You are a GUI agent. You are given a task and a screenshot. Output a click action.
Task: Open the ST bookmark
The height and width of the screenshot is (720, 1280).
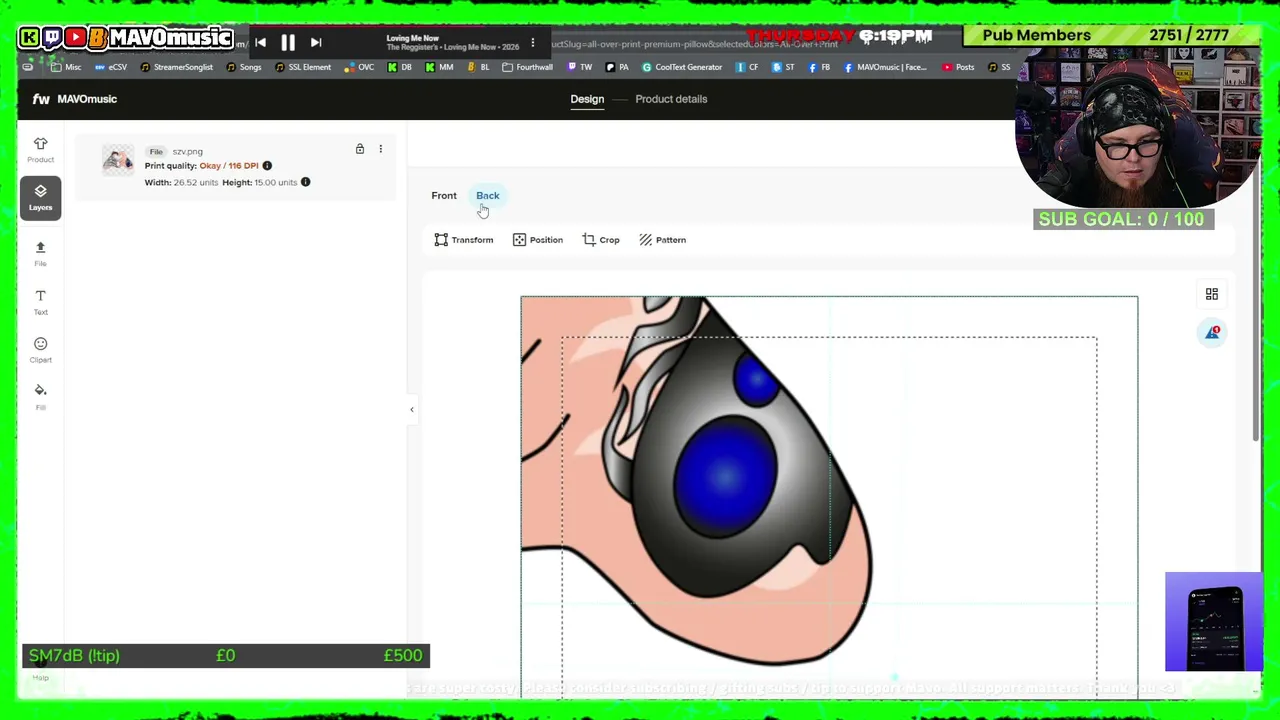[783, 67]
